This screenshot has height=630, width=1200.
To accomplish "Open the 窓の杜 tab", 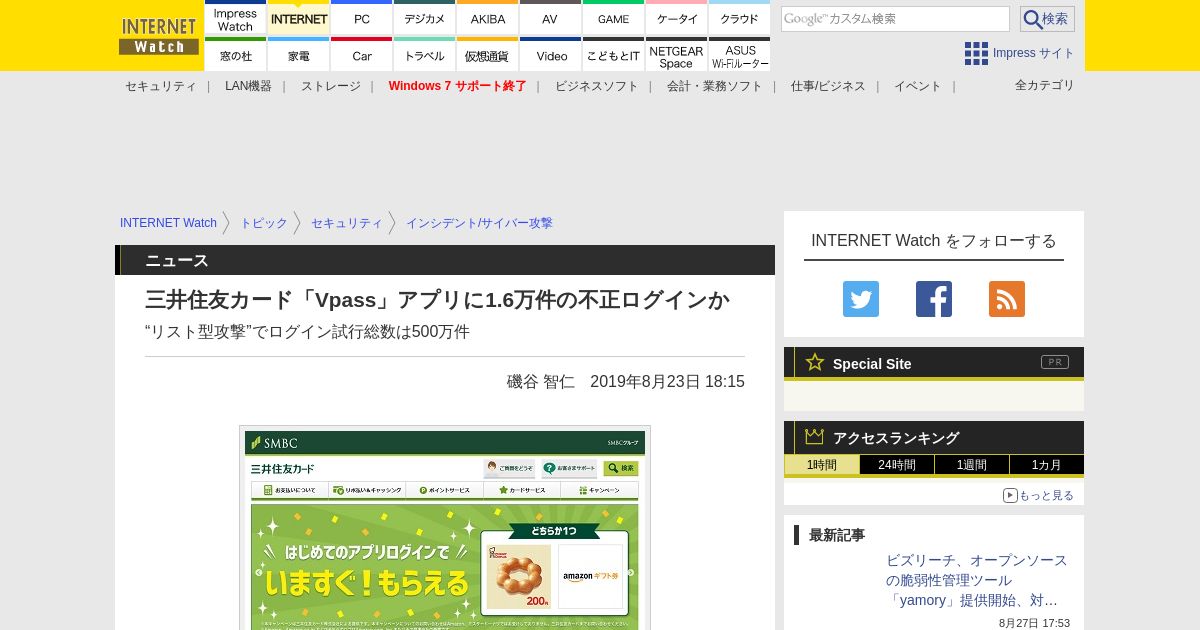I will click(x=236, y=55).
